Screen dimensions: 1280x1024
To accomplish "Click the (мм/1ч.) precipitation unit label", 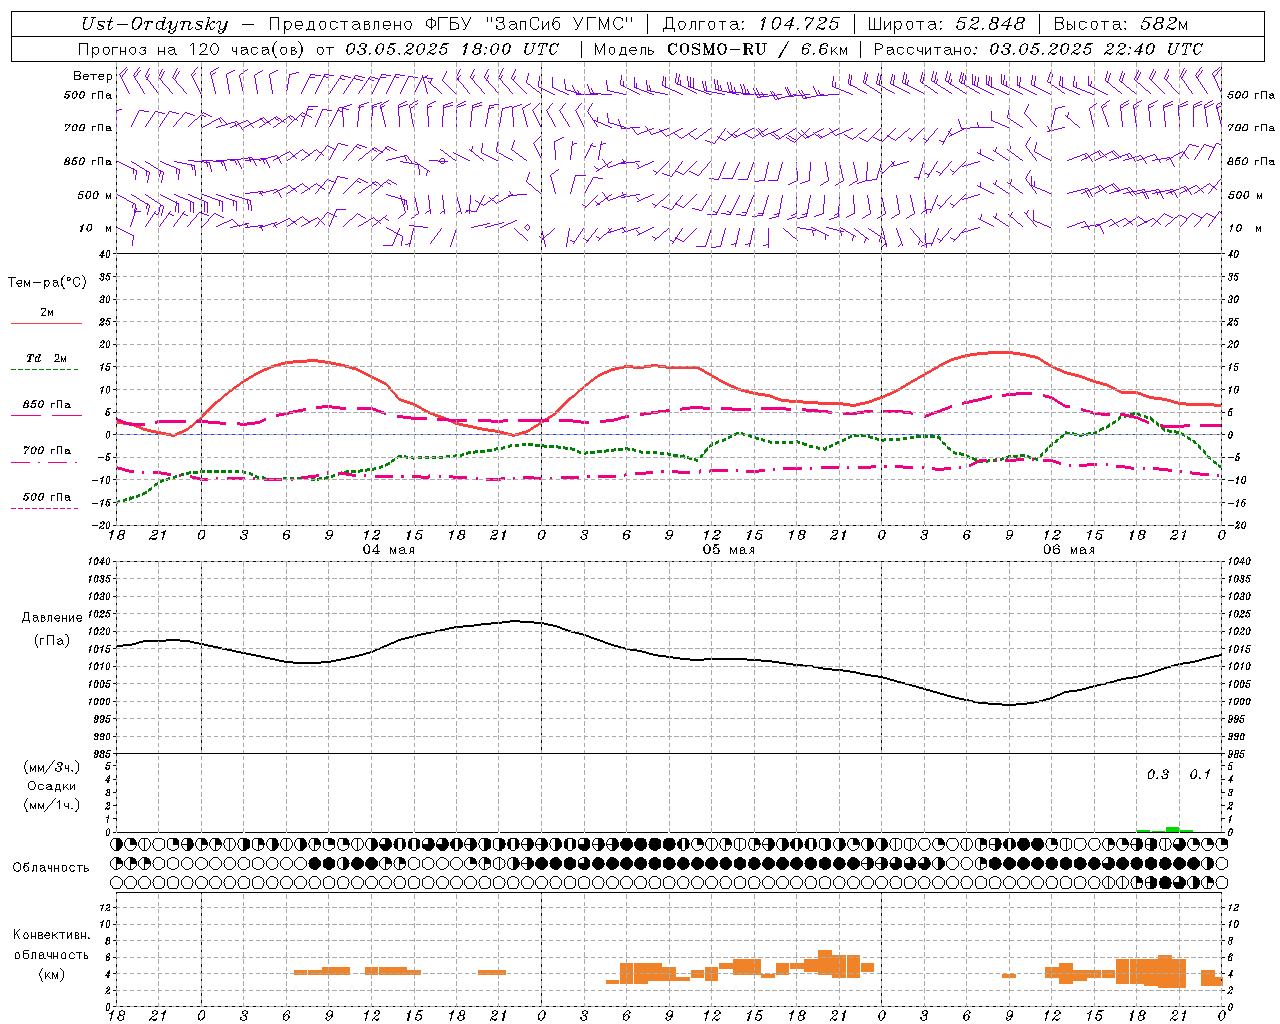I will click(x=51, y=804).
